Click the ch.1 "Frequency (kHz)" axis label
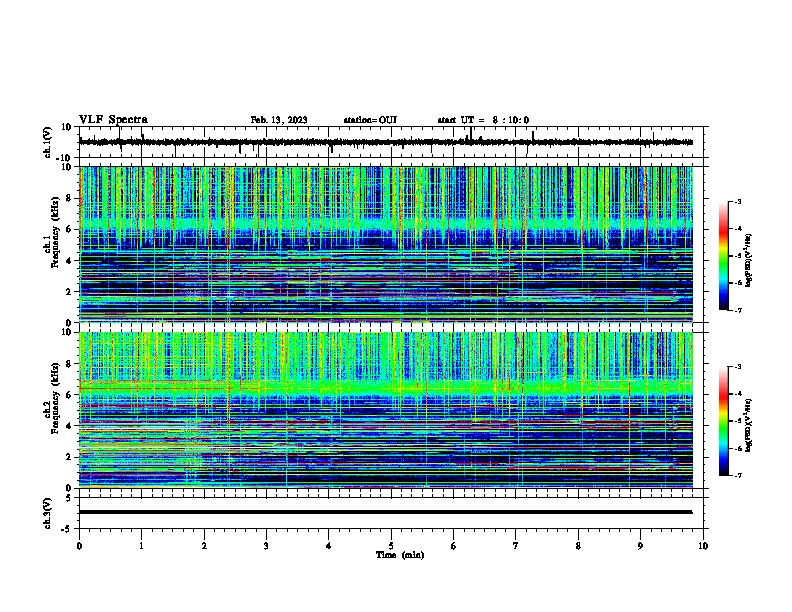The width and height of the screenshot is (792, 612). pyautogui.click(x=55, y=233)
